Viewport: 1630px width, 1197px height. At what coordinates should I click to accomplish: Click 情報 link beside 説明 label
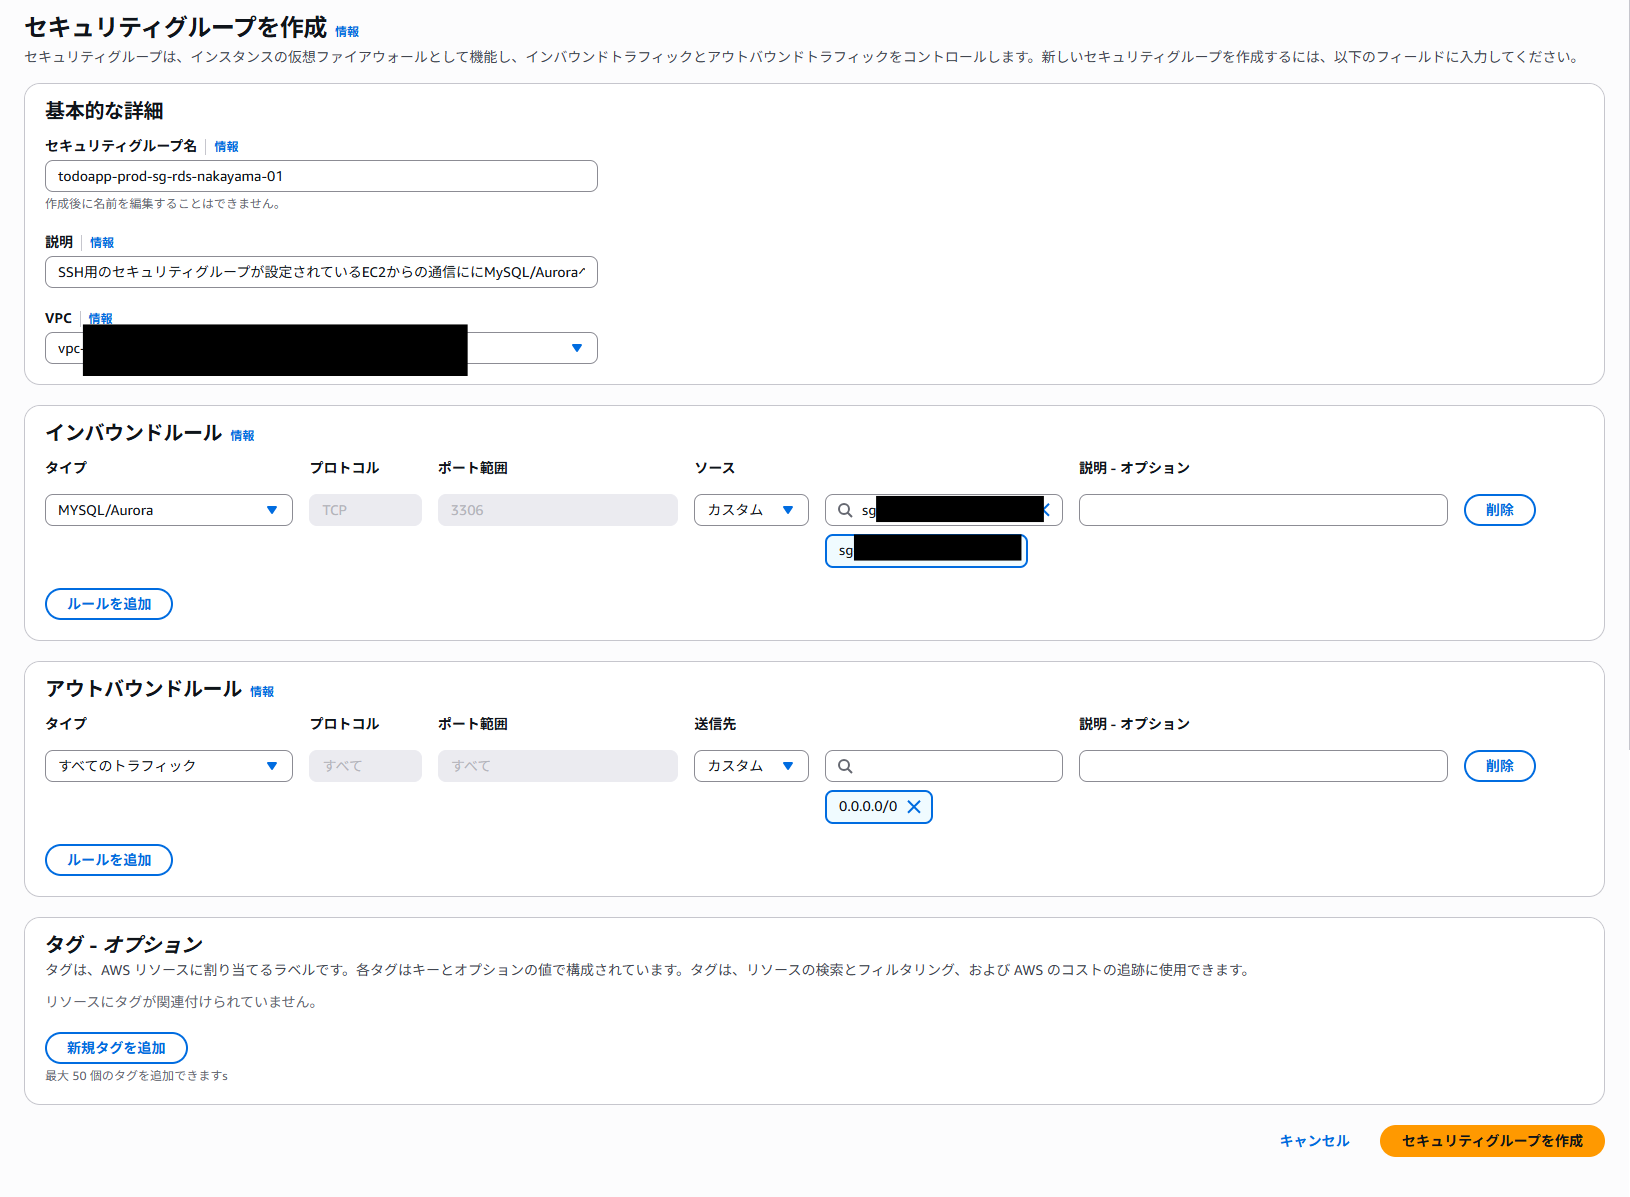click(x=102, y=243)
